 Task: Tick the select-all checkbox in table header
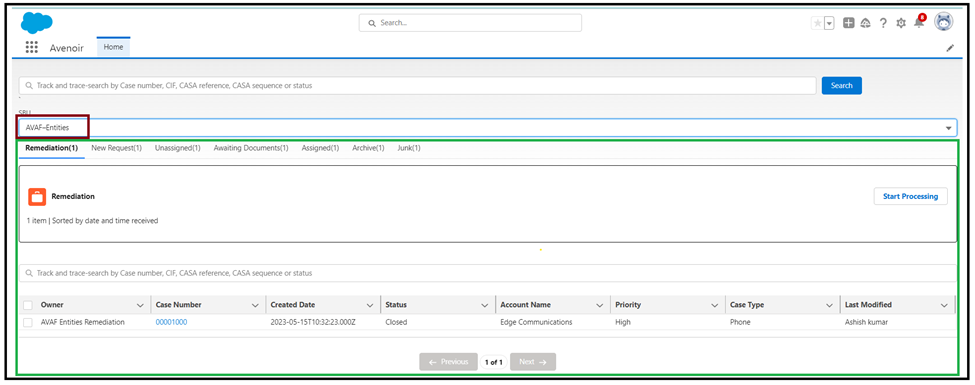click(x=28, y=305)
